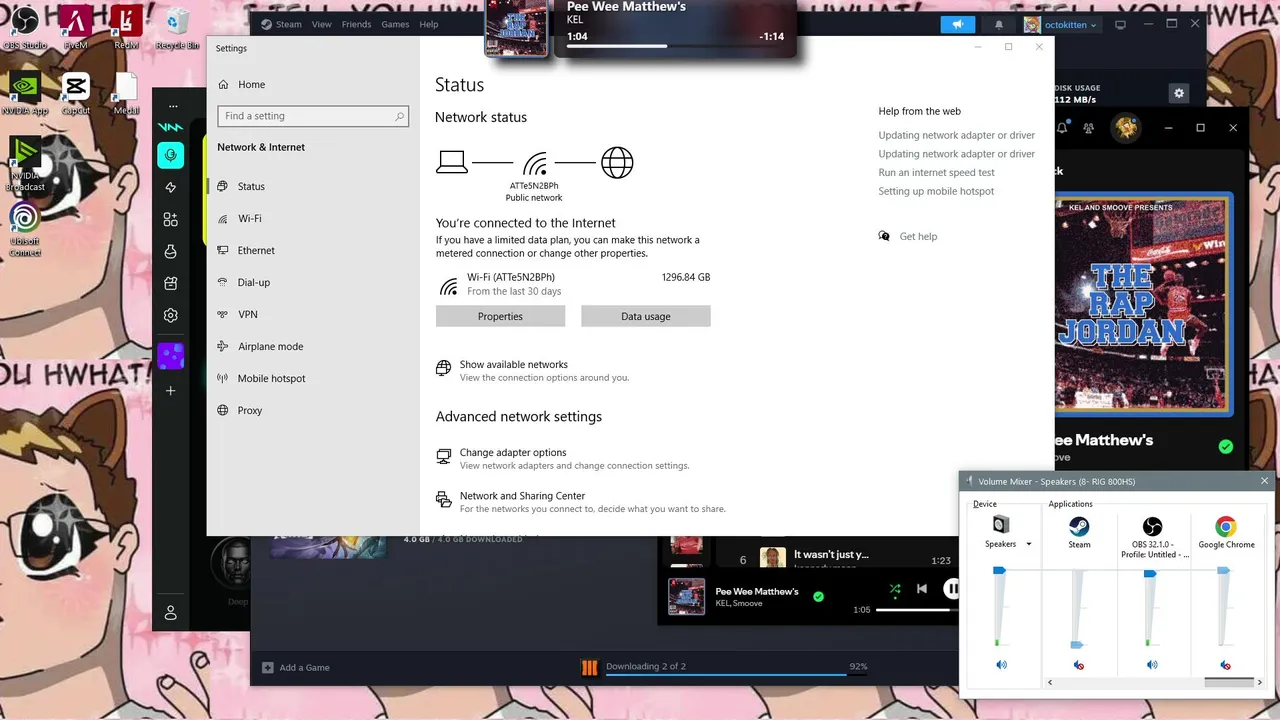Select Mobile hotspot in Settings sidebar
The width and height of the screenshot is (1280, 720).
coord(313,378)
